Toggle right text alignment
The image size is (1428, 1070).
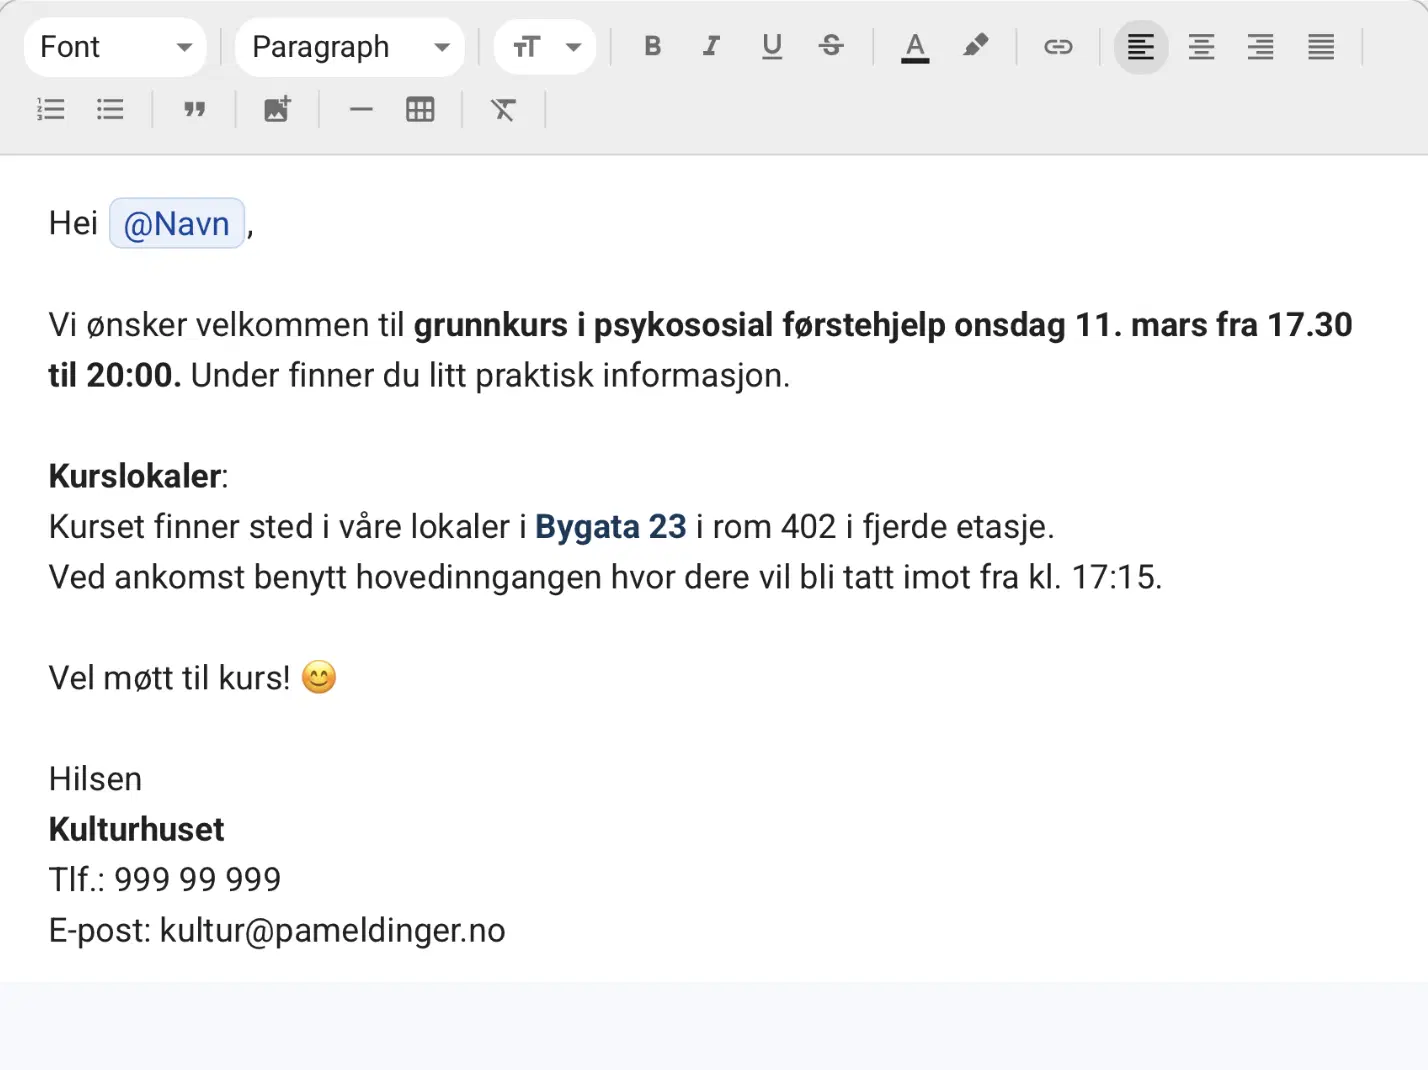pyautogui.click(x=1260, y=46)
